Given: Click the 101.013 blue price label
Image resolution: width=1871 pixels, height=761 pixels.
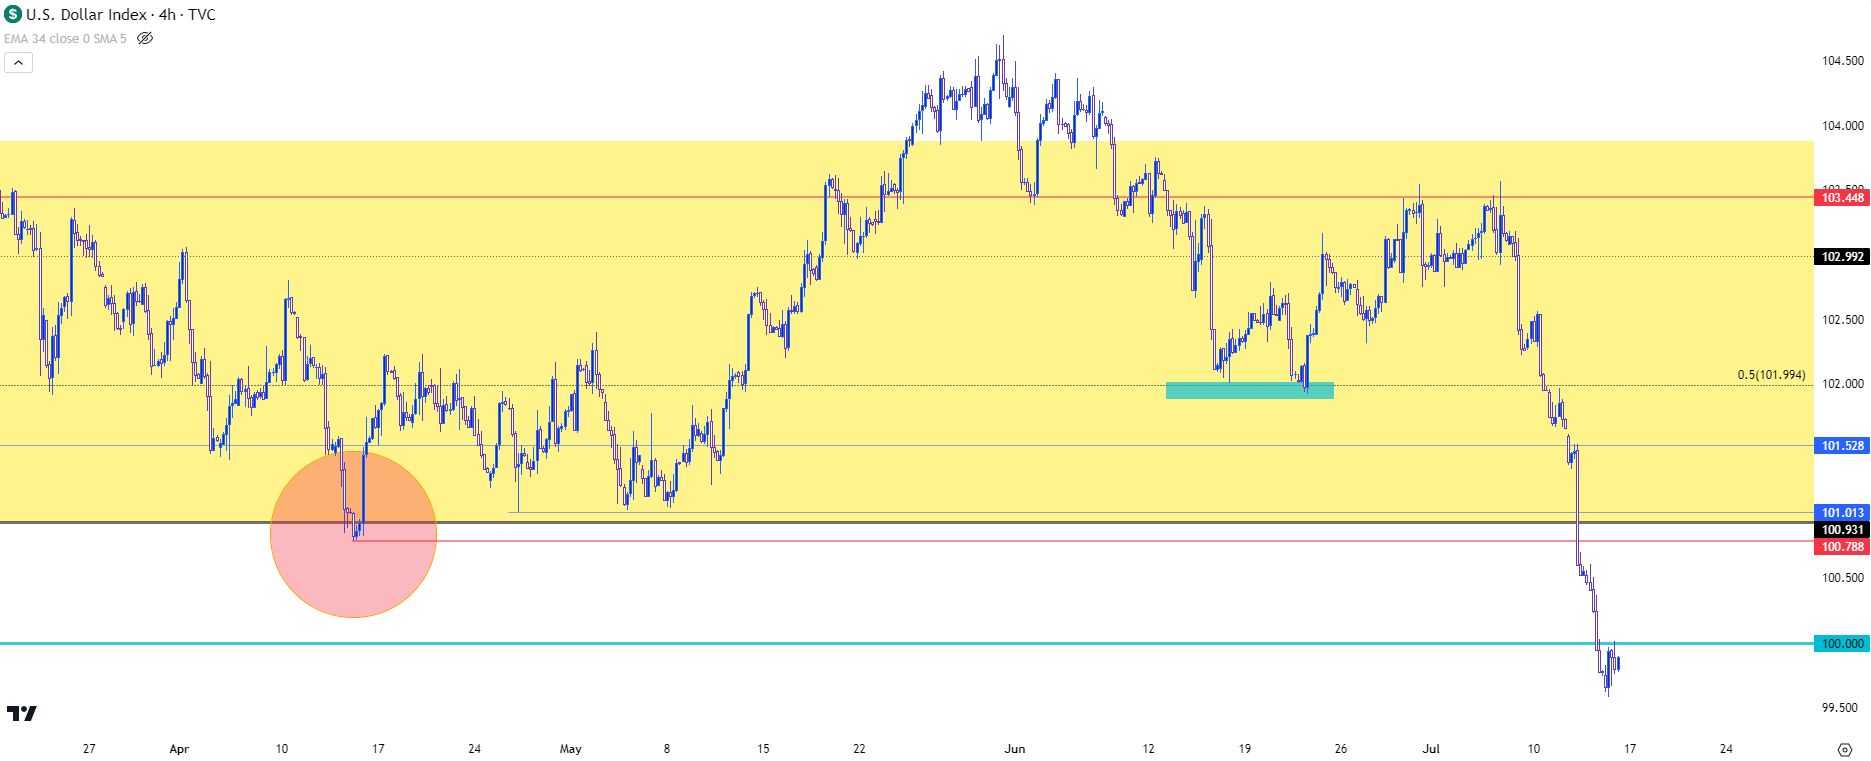Looking at the screenshot, I should (x=1842, y=512).
